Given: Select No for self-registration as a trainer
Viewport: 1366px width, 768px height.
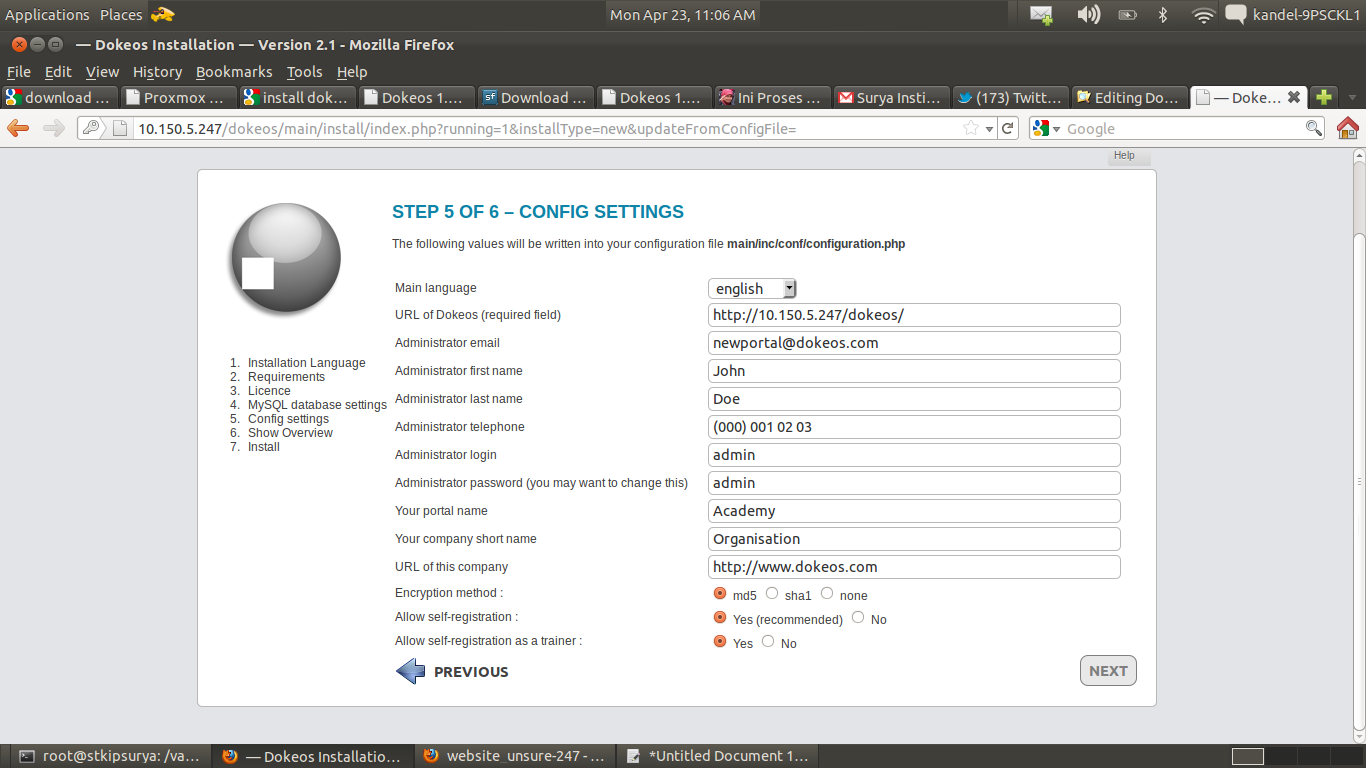Looking at the screenshot, I should point(768,642).
